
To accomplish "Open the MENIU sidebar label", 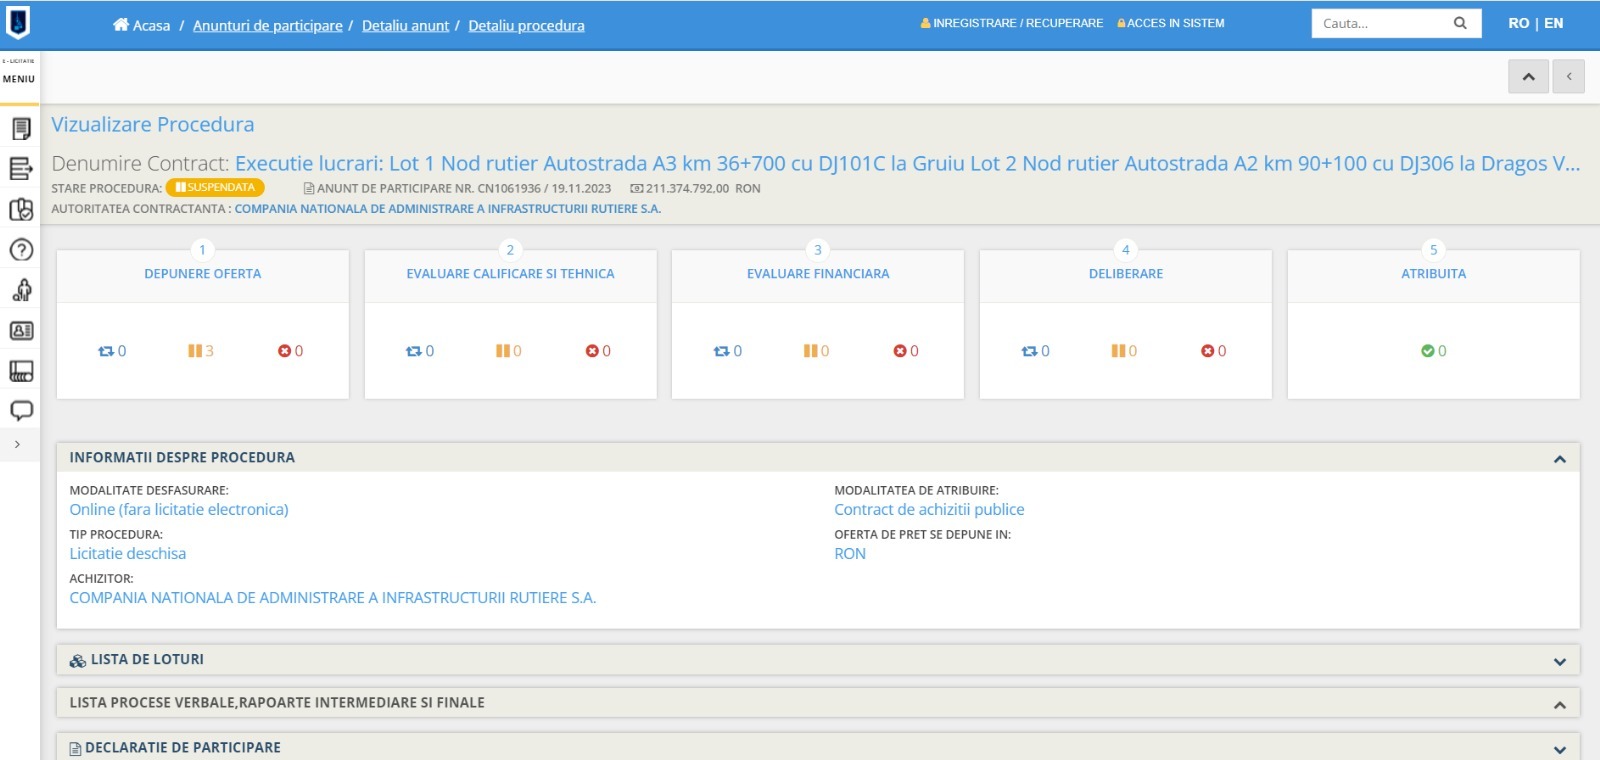I will pyautogui.click(x=19, y=78).
